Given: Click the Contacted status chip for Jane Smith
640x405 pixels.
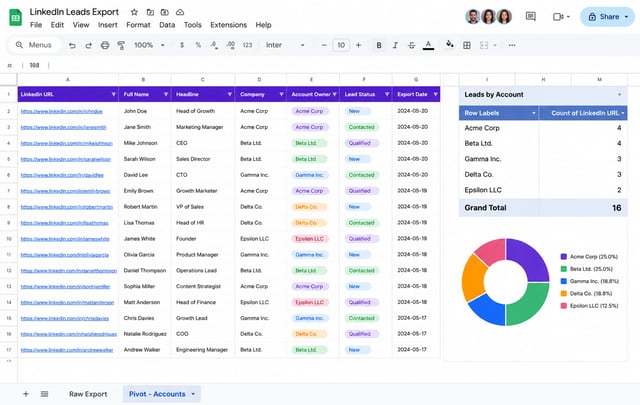Looking at the screenshot, I should (362, 127).
